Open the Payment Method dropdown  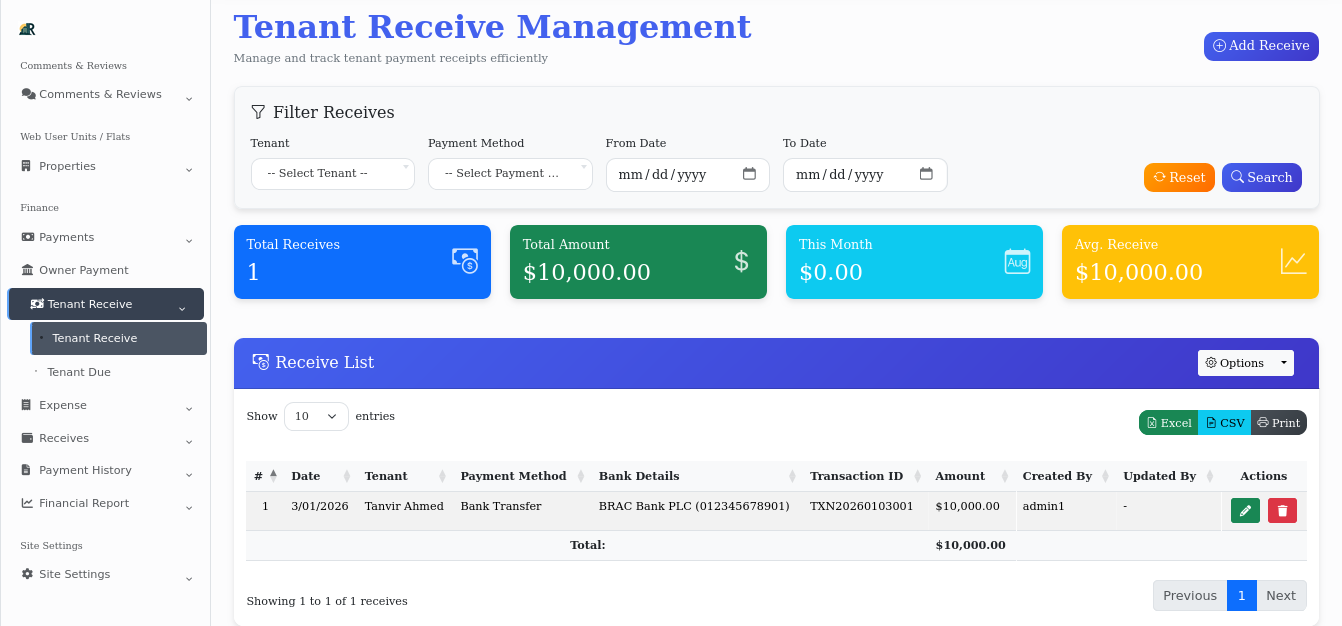[x=510, y=174]
